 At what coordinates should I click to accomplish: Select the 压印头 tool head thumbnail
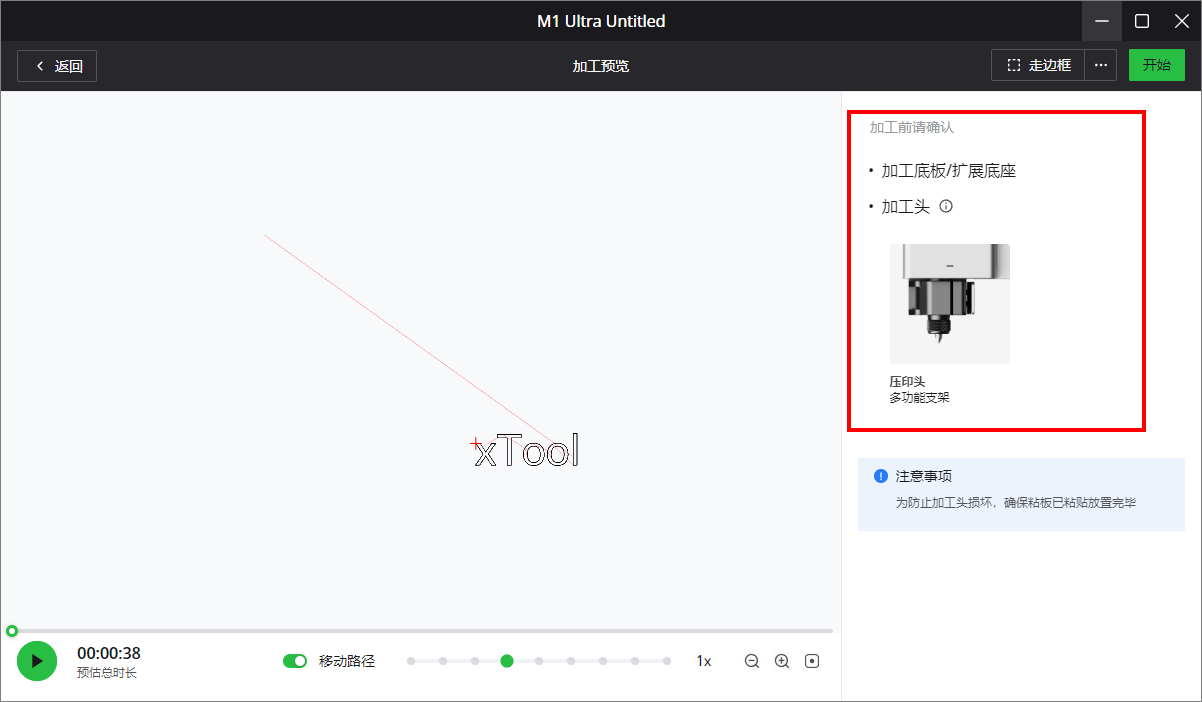950,304
